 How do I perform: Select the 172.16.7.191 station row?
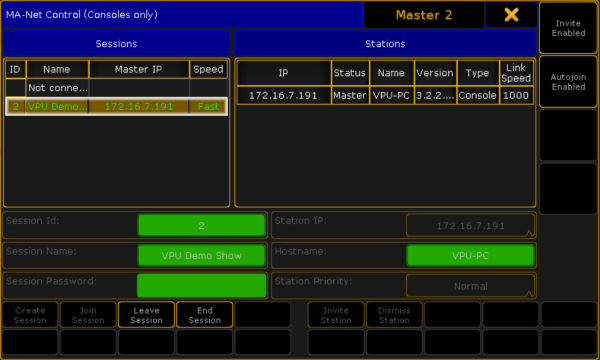pos(385,95)
